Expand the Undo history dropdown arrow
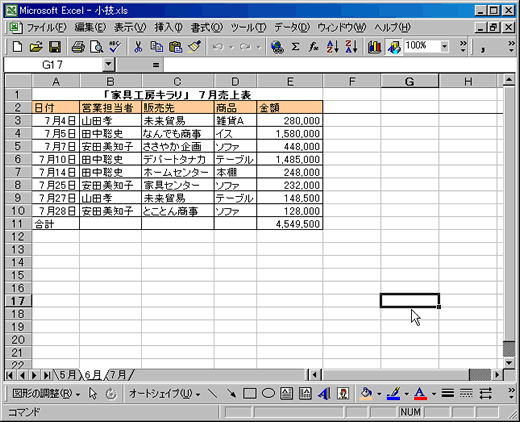520x422 pixels. [231, 47]
